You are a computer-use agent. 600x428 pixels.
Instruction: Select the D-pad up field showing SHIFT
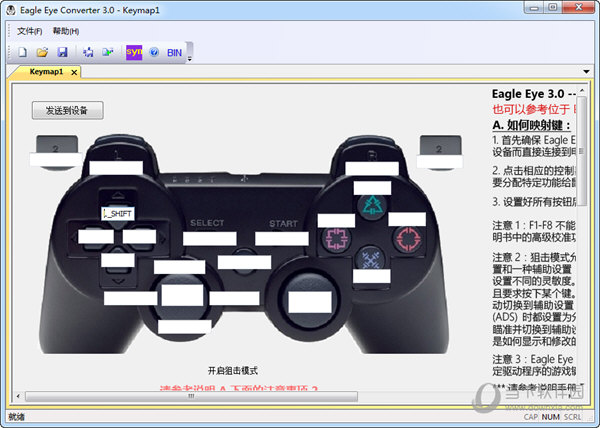pos(118,213)
